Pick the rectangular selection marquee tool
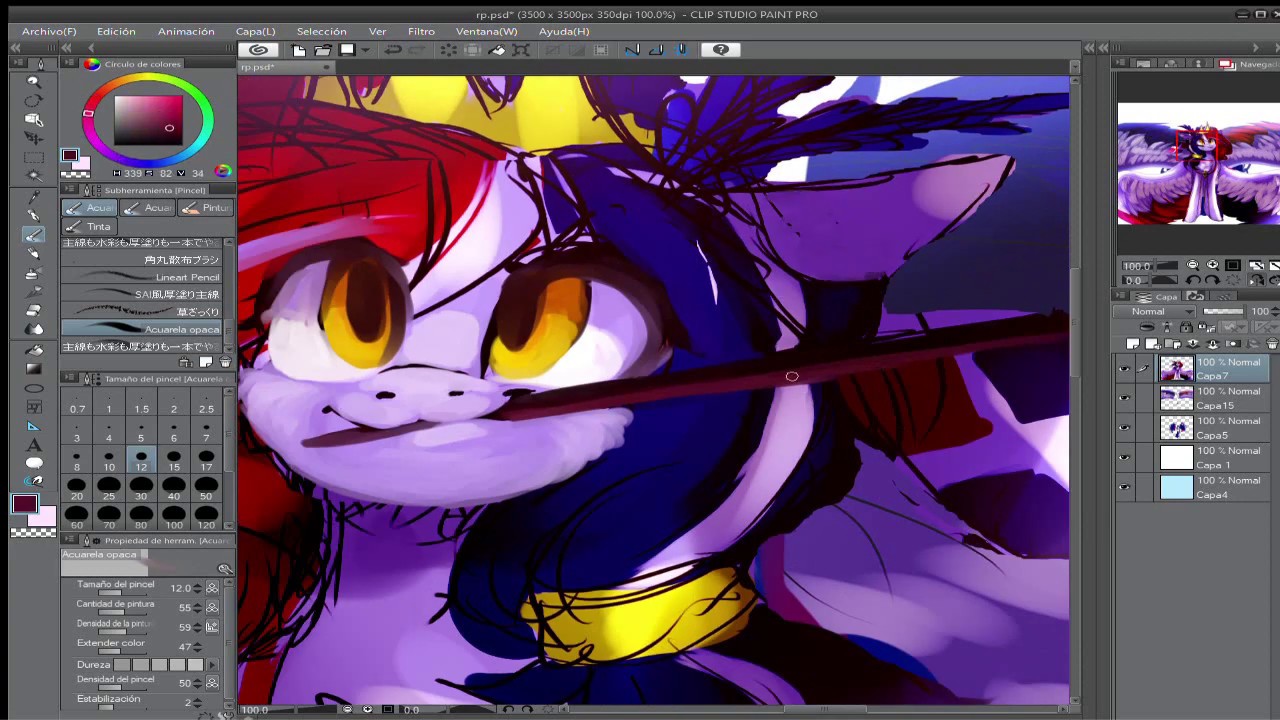The width and height of the screenshot is (1280, 720). tap(33, 158)
